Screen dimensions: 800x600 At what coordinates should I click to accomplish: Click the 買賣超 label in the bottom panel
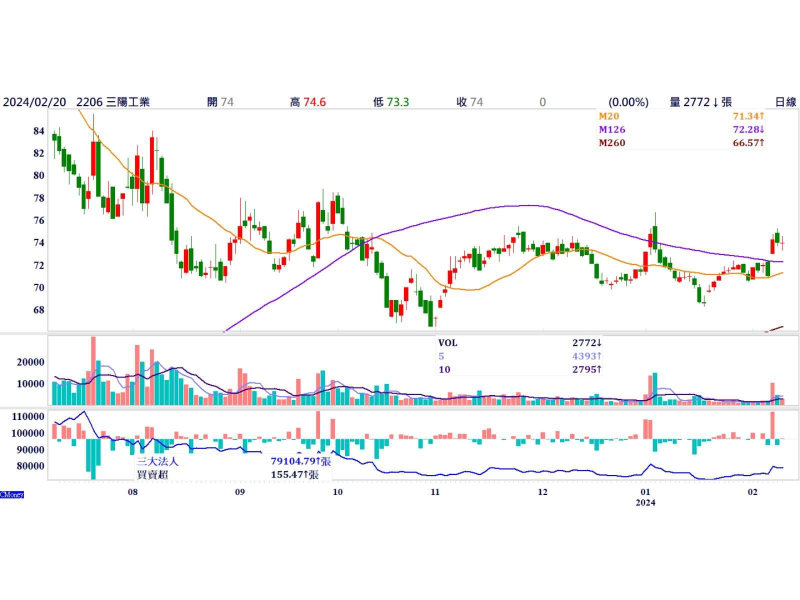tap(152, 476)
